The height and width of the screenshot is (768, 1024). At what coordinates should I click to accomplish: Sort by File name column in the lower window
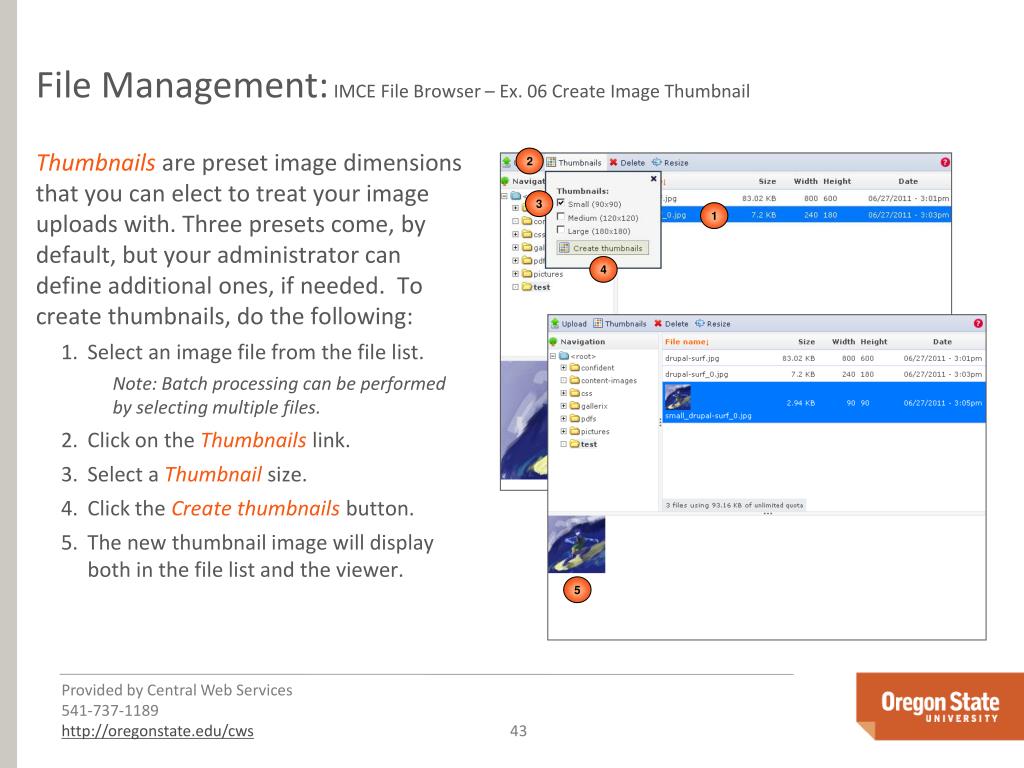686,342
